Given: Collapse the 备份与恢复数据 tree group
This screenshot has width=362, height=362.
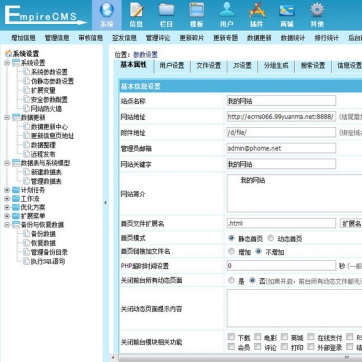Looking at the screenshot, I should pyautogui.click(x=7, y=225).
